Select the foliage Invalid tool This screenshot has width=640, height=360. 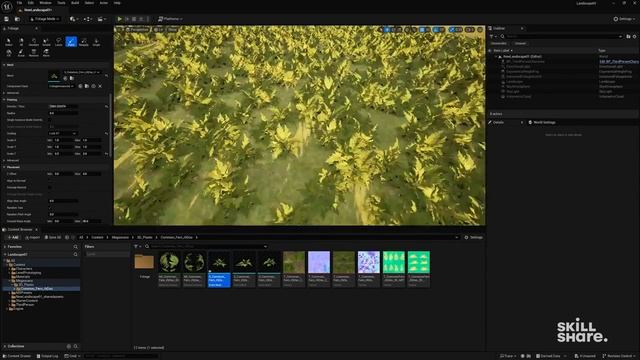46,42
